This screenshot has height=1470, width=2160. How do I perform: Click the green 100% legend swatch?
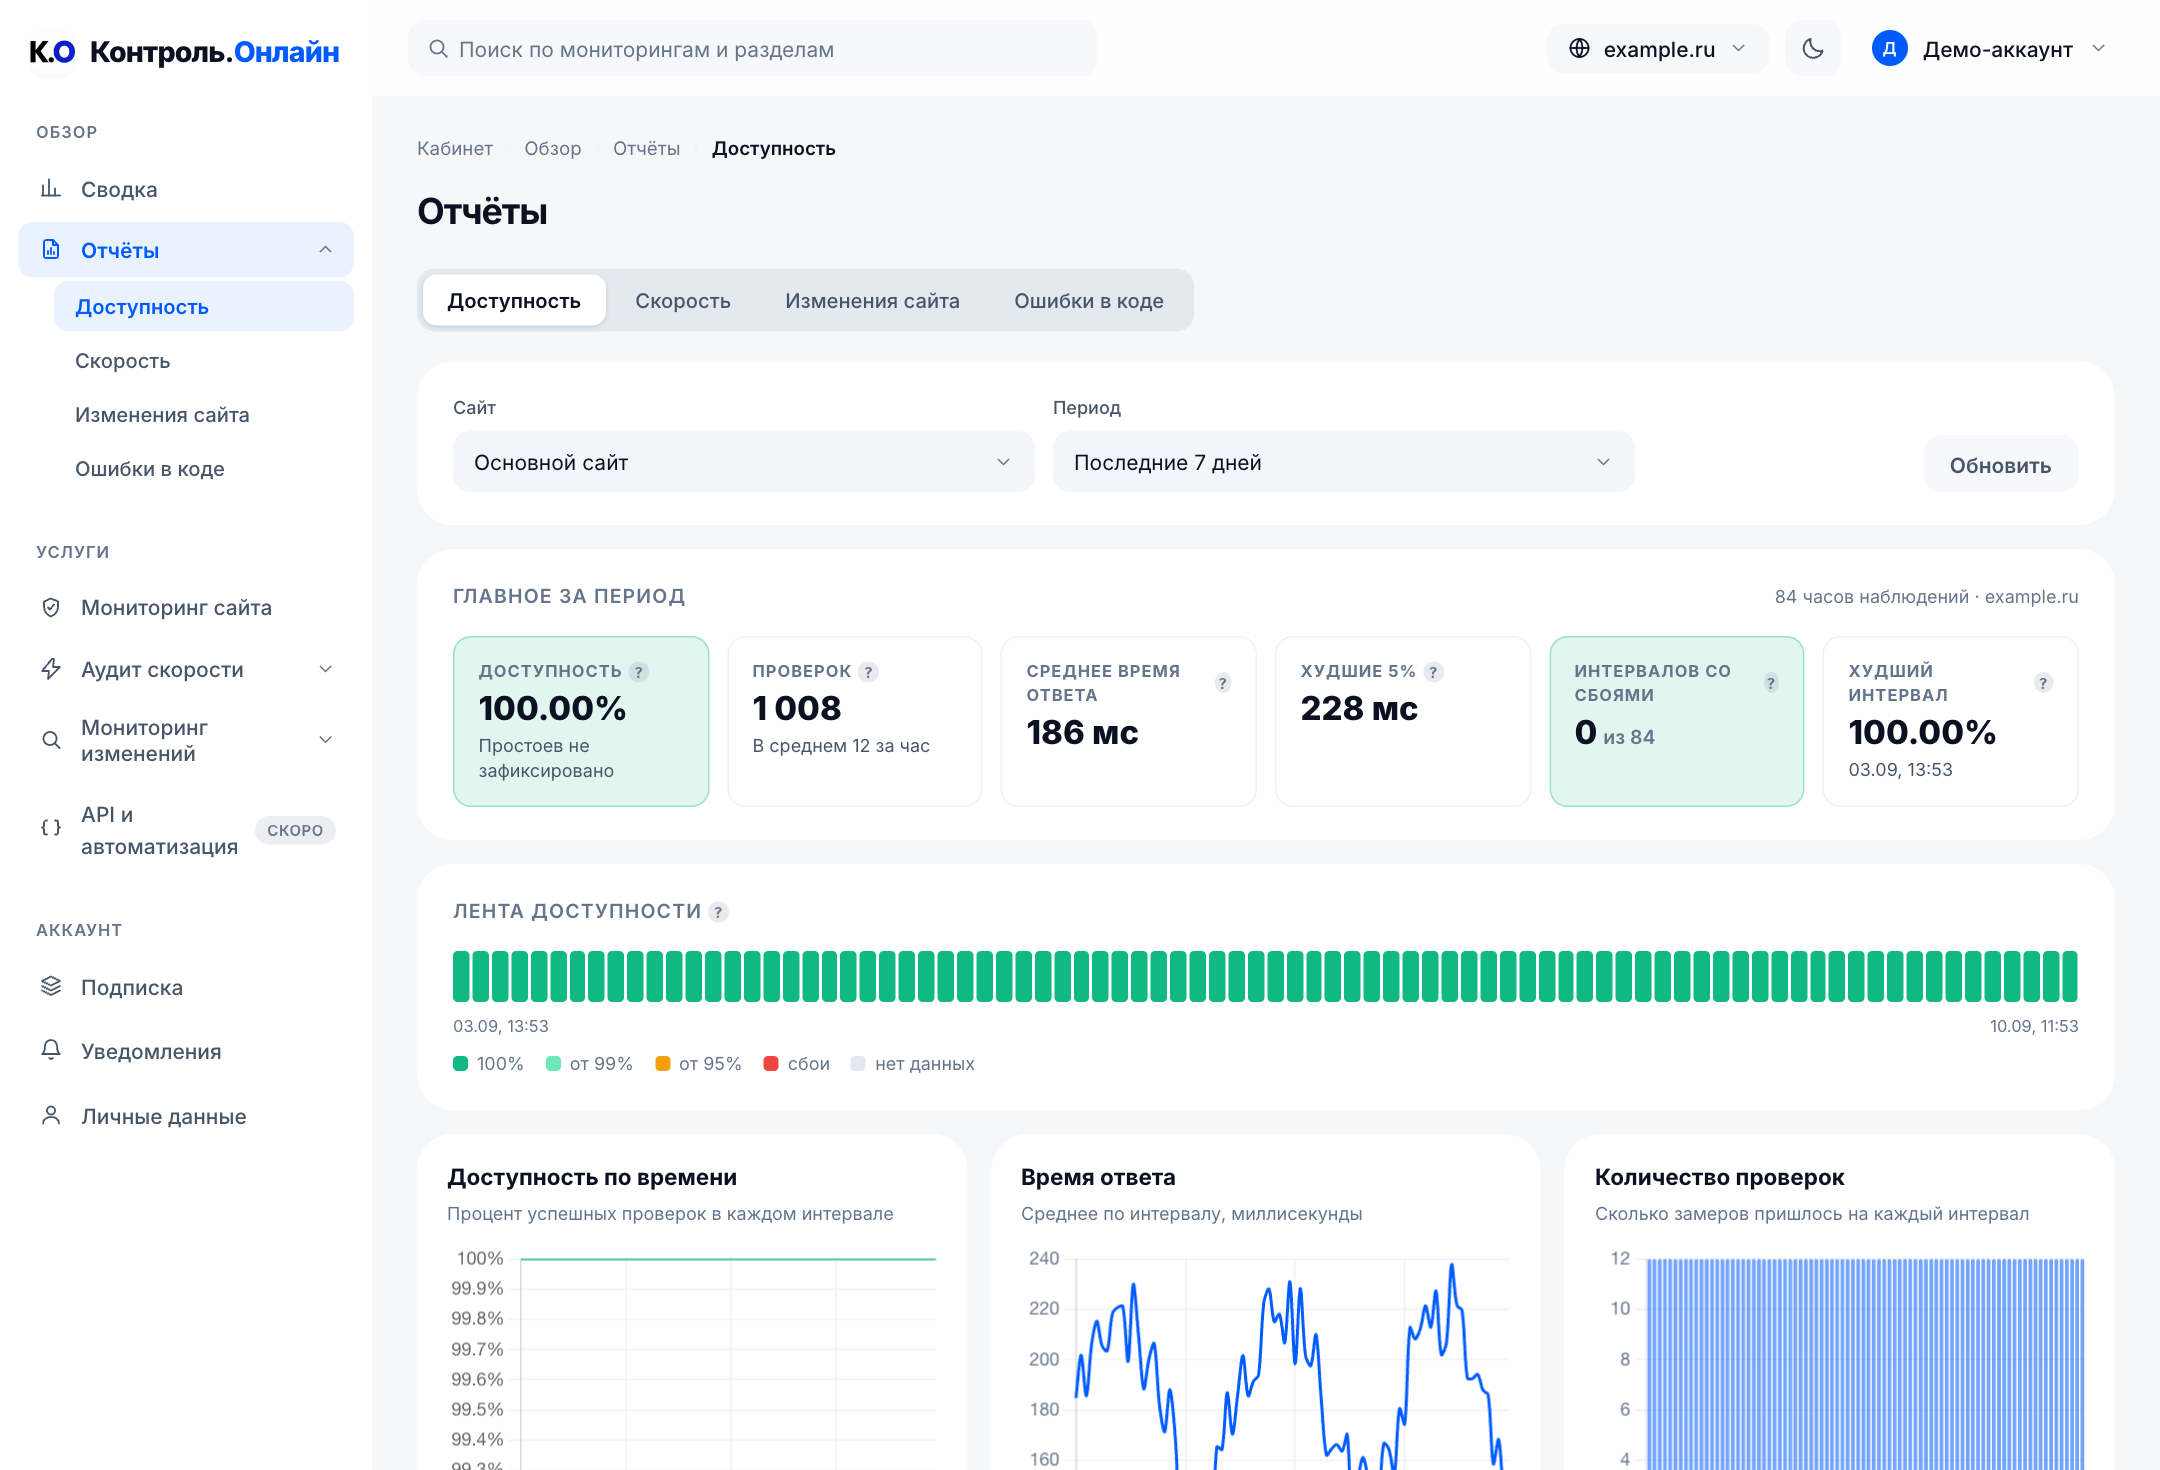coord(460,1063)
